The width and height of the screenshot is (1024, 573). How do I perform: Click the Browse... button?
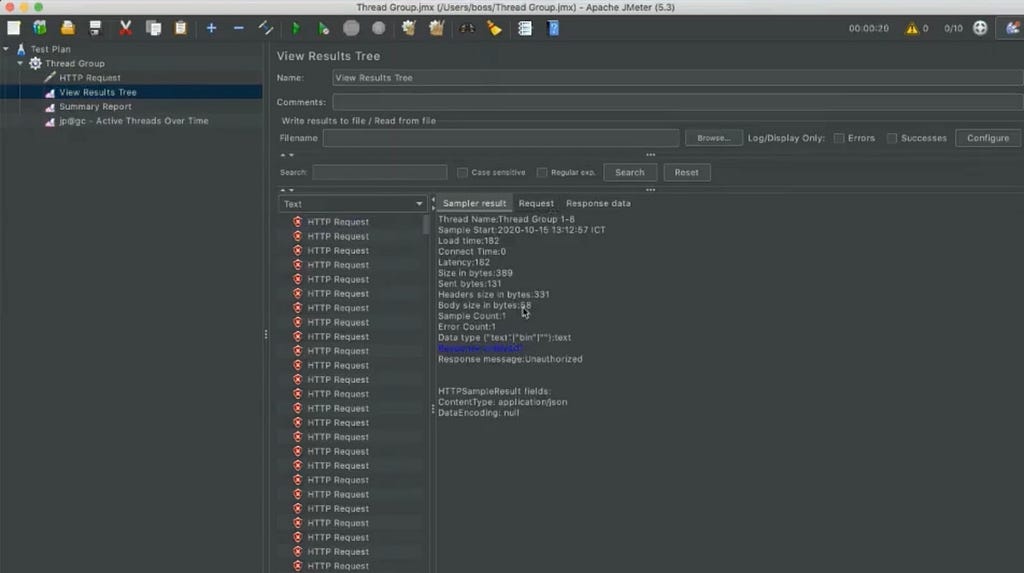(x=714, y=138)
